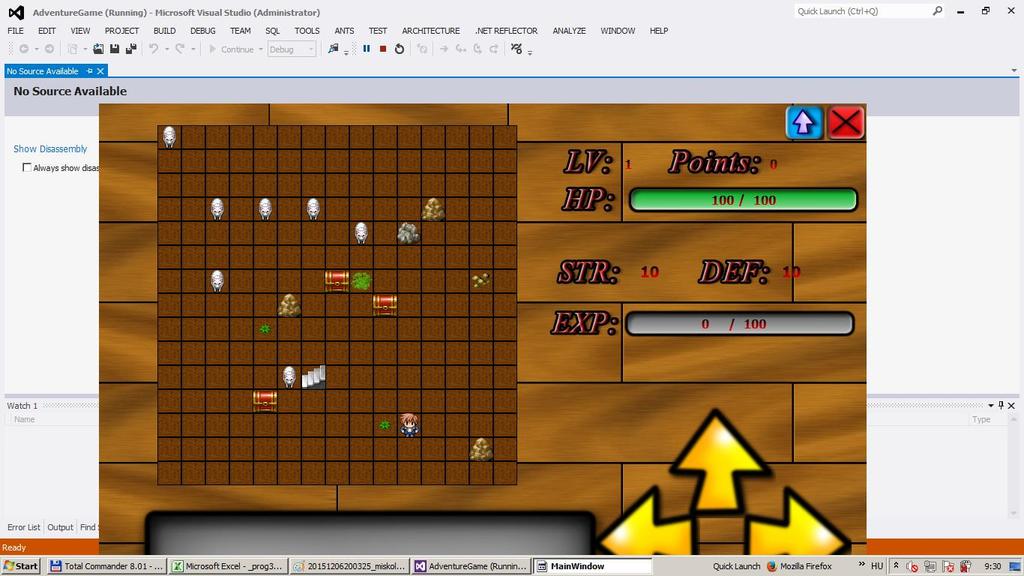Click the blue up-arrow button in the game
The width and height of the screenshot is (1024, 576).
[x=804, y=122]
